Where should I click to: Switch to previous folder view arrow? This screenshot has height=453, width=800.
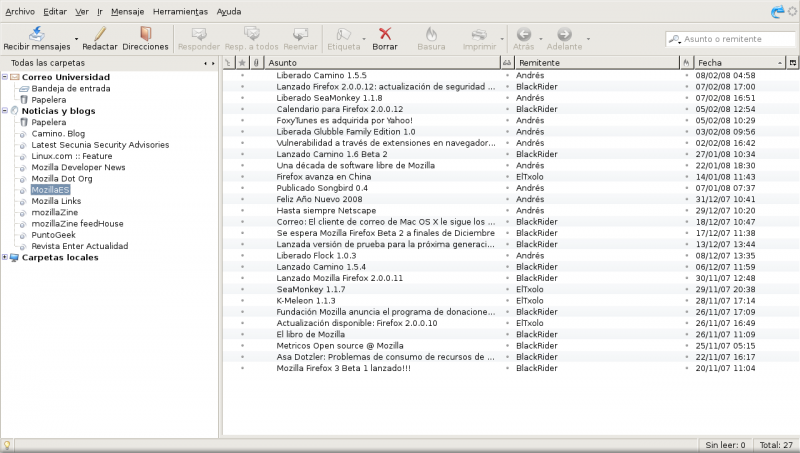click(205, 63)
